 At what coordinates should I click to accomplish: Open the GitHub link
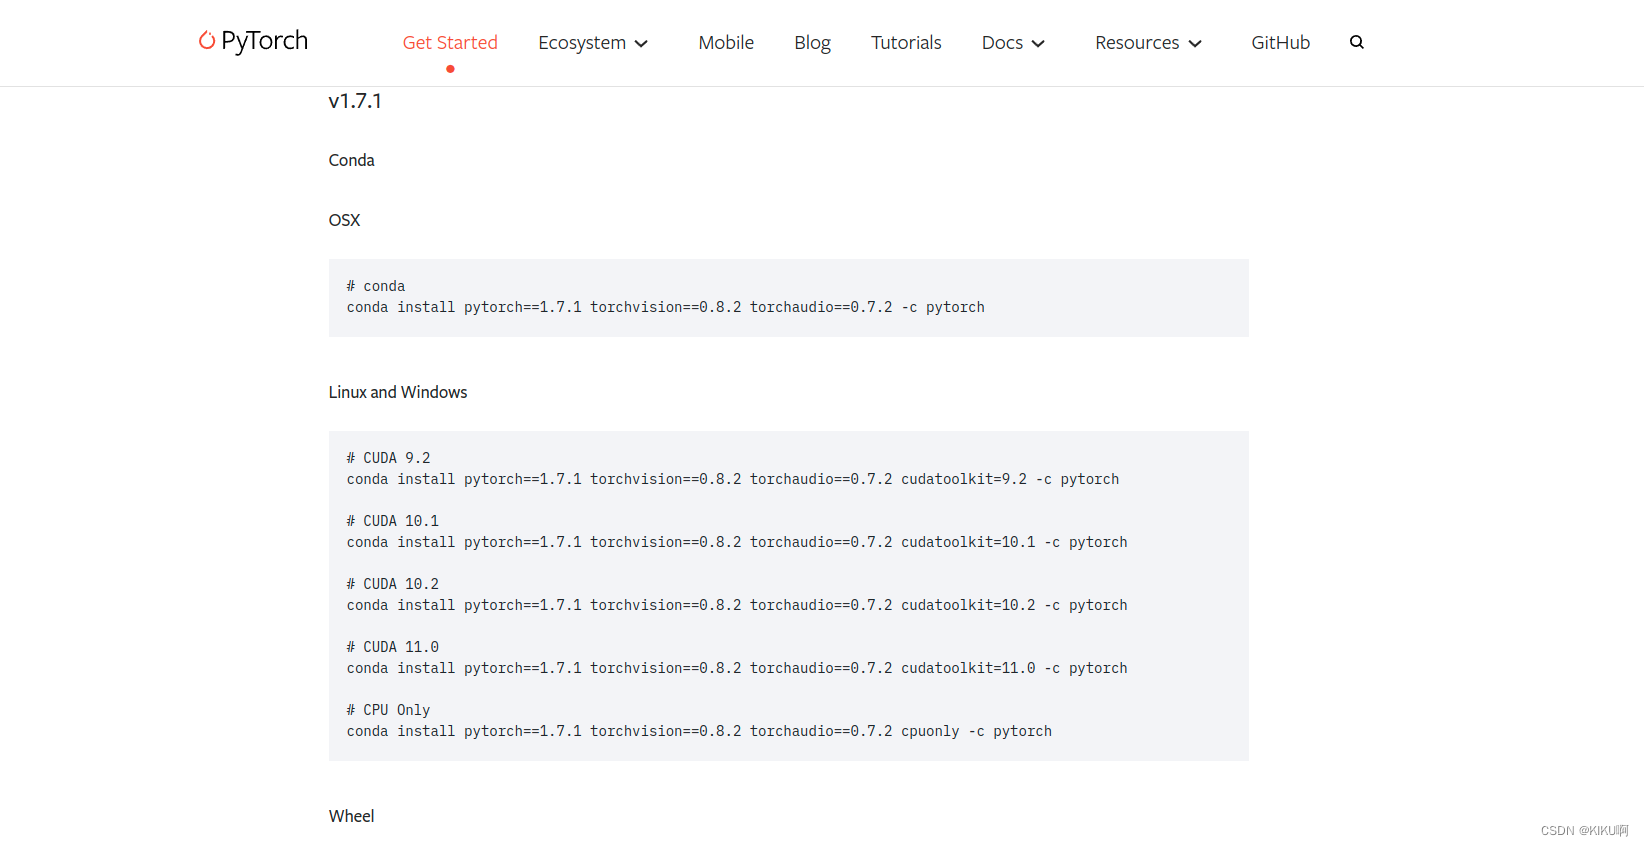[1280, 42]
